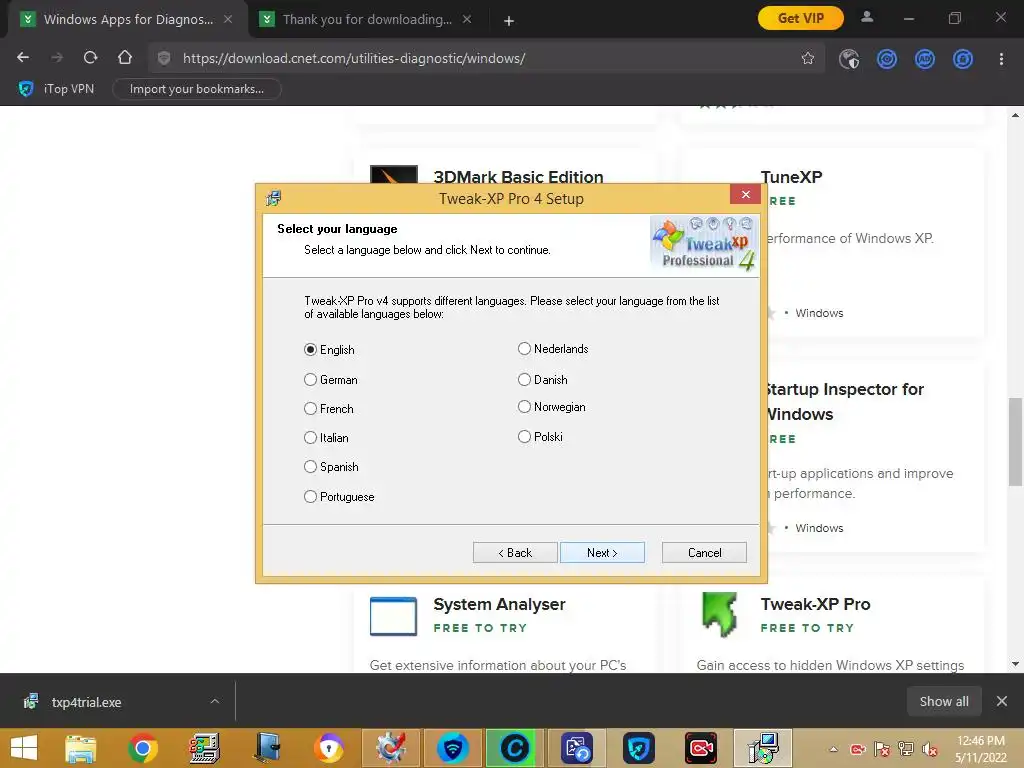Click the Tweak-XP Pro green arrow icon
The width and height of the screenshot is (1024, 768).
tap(720, 615)
